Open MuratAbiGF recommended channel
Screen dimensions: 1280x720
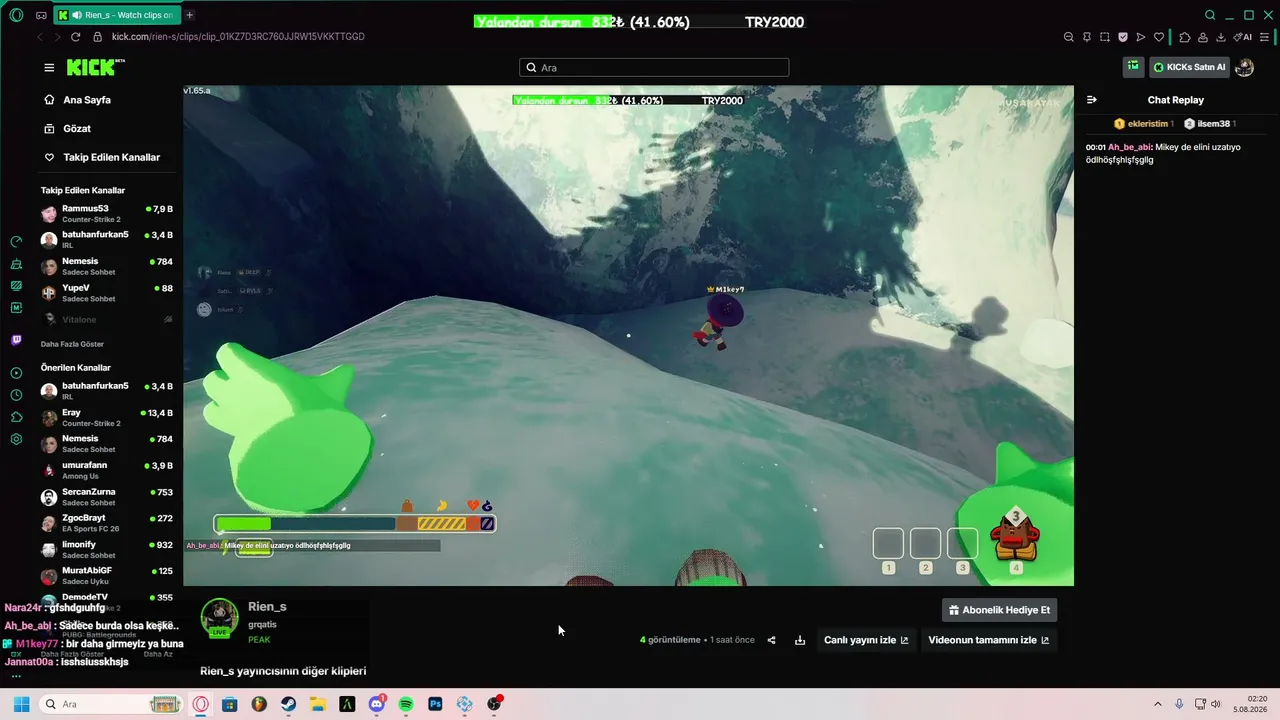(107, 576)
